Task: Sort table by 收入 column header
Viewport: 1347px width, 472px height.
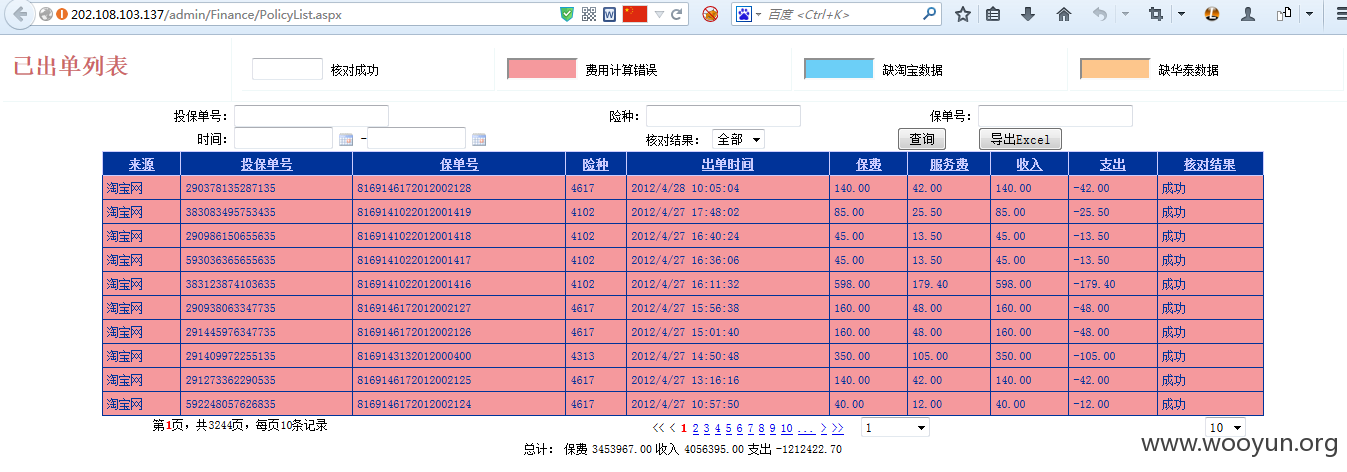Action: 1029,164
